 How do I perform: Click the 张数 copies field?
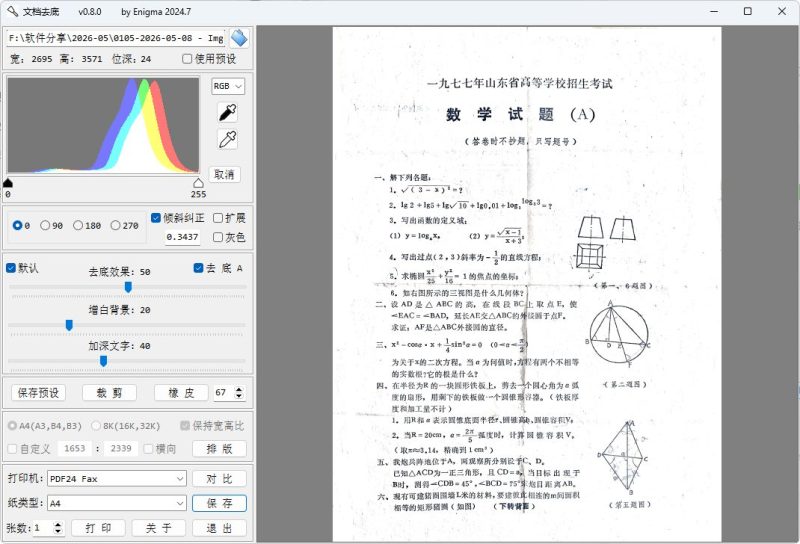(43, 528)
